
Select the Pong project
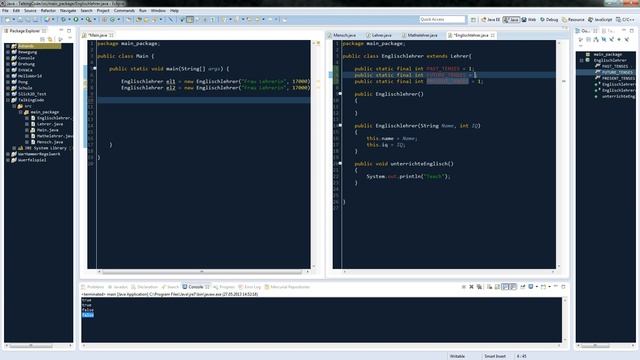tap(22, 82)
